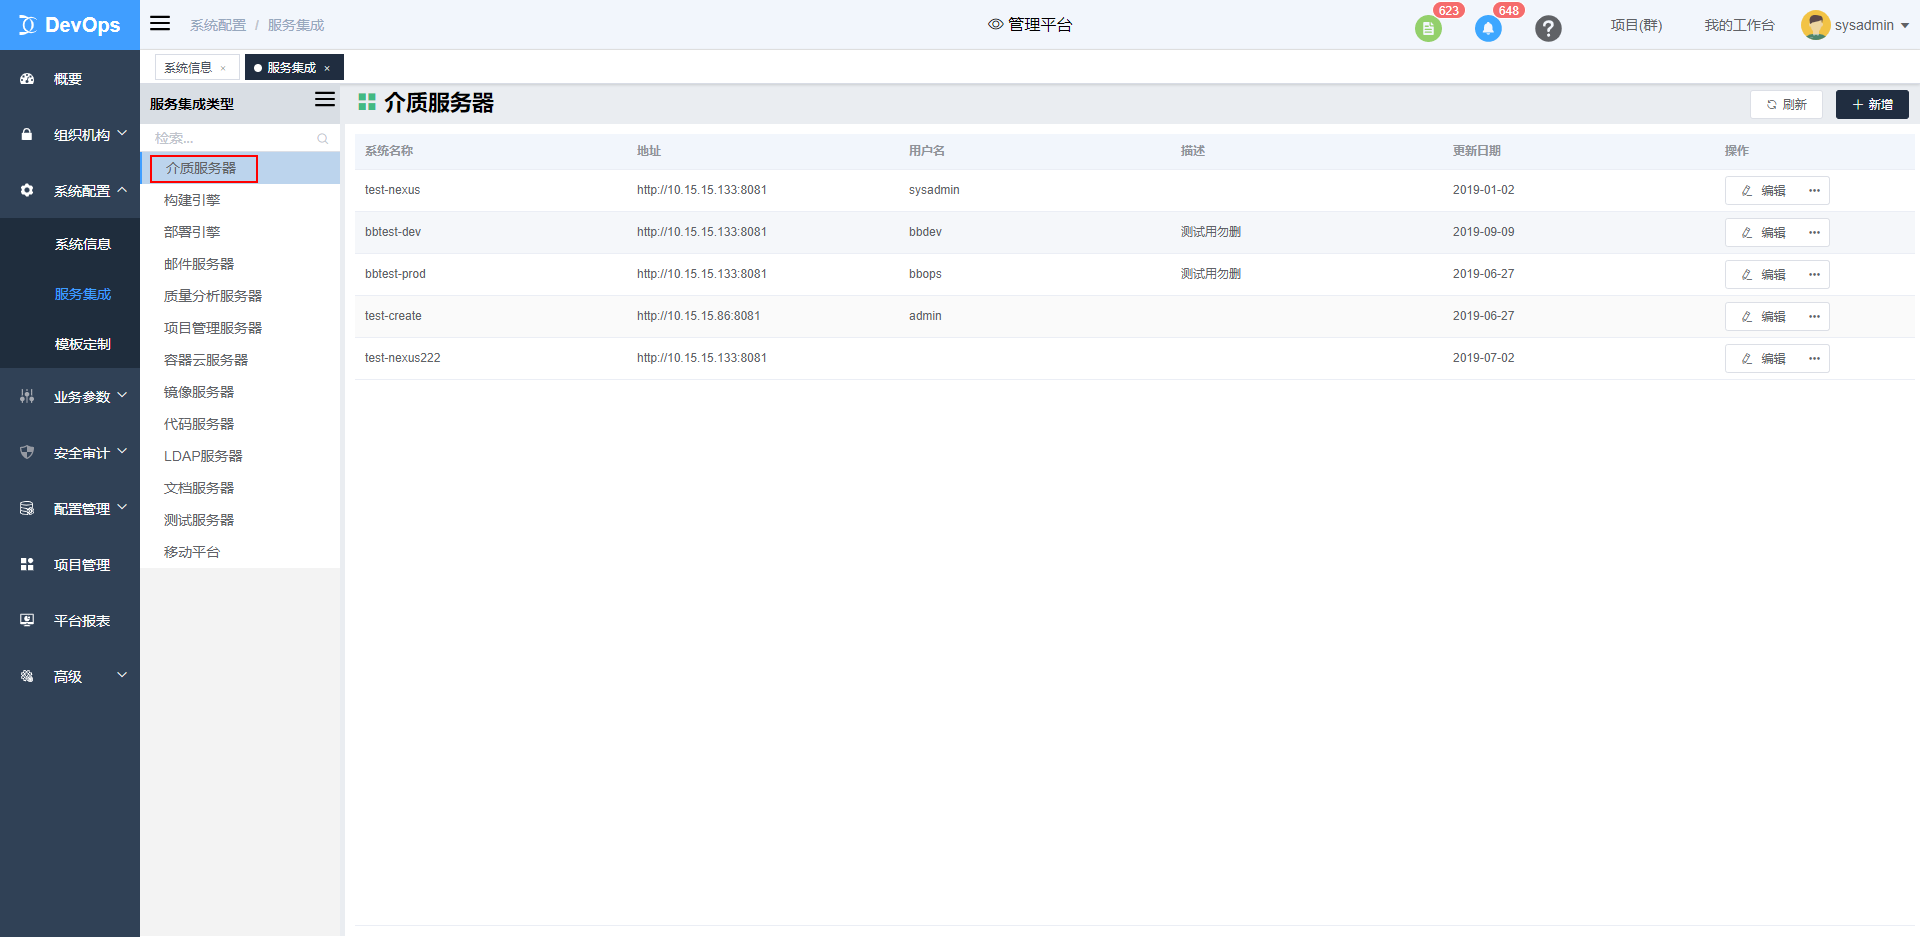1920x937 pixels.
Task: Open more actions for test-nexus row
Action: [1814, 190]
